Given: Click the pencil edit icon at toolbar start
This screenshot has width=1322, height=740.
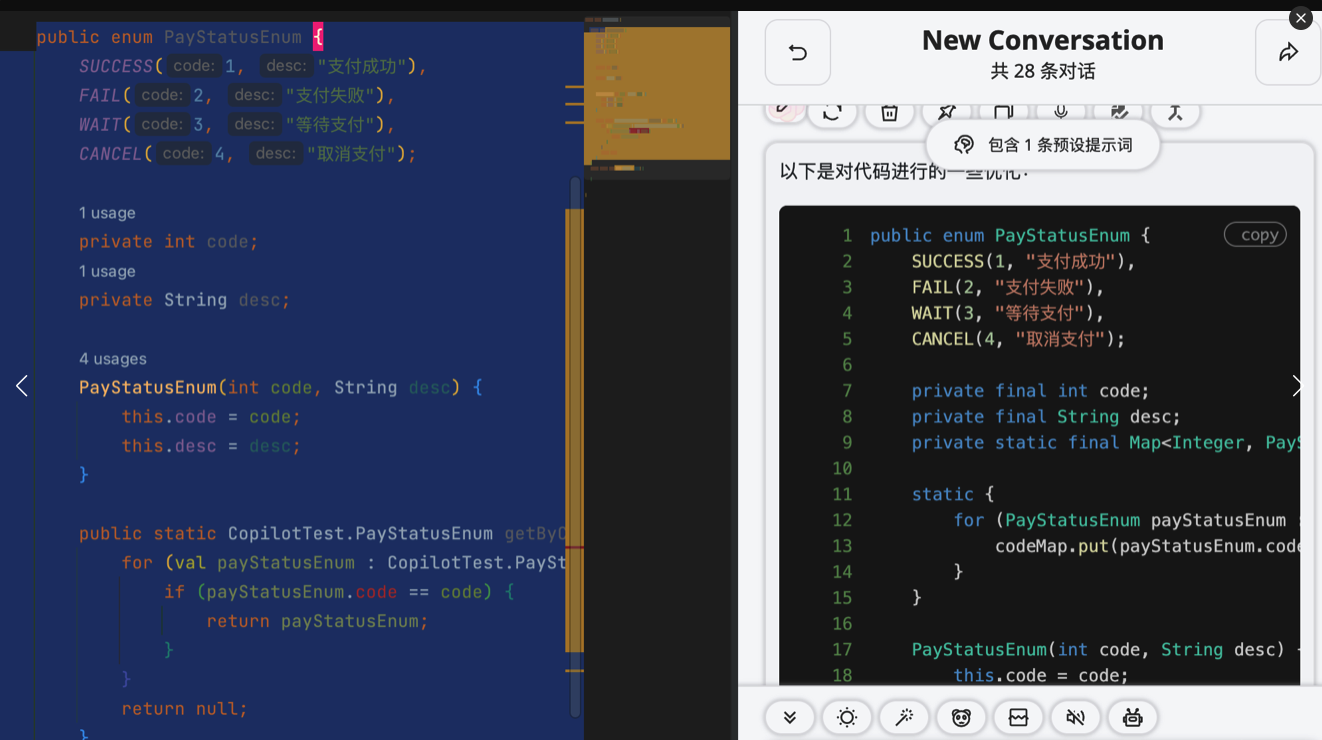Looking at the screenshot, I should pos(785,110).
